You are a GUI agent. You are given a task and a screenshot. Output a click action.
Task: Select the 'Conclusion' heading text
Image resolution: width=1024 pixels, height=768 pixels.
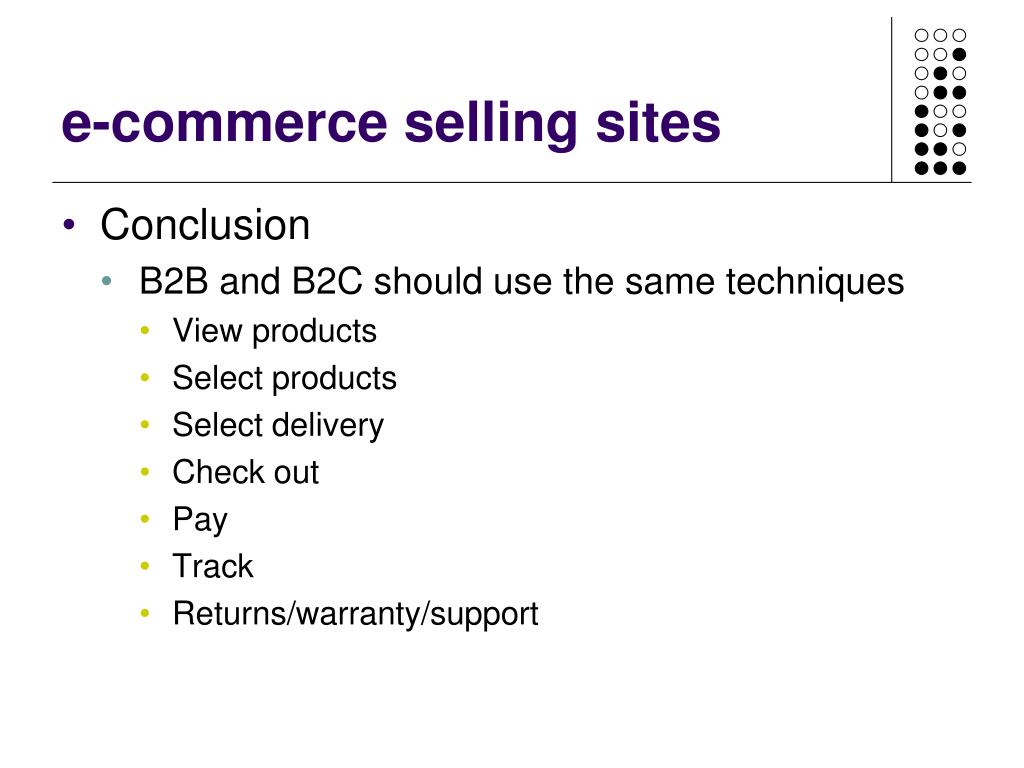pyautogui.click(x=205, y=225)
